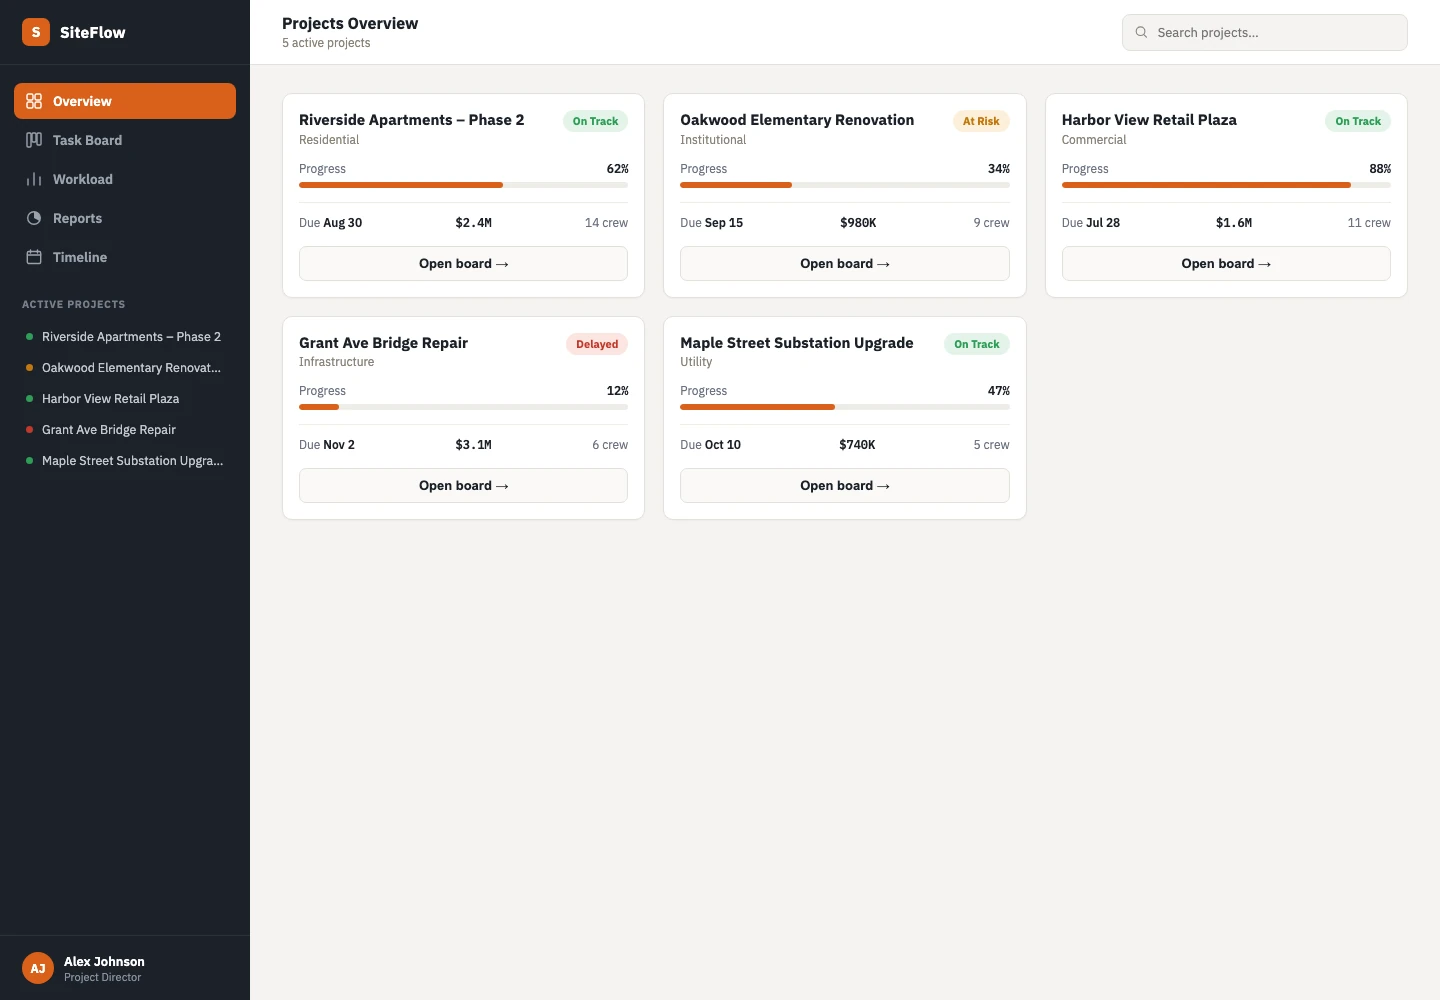Open board for Oakwood Elementary Renovation
Screen dimensions: 1440x1000
point(845,264)
